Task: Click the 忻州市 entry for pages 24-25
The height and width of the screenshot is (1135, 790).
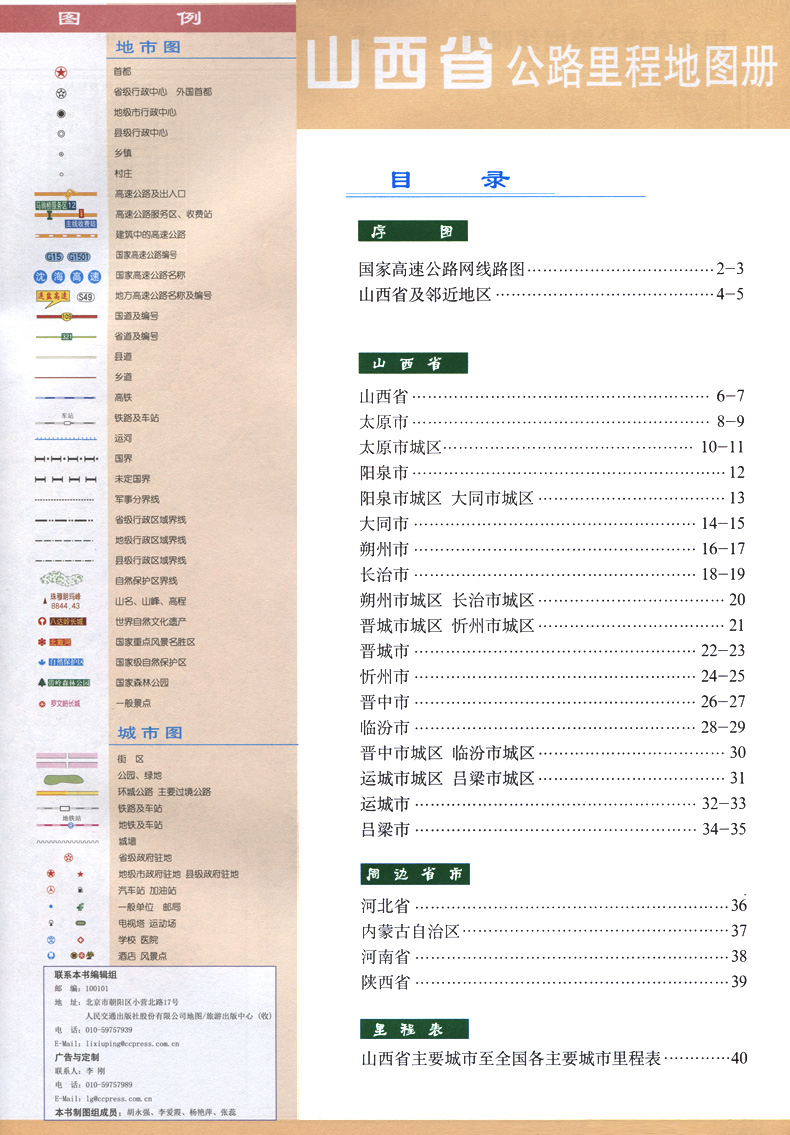Action: [552, 677]
